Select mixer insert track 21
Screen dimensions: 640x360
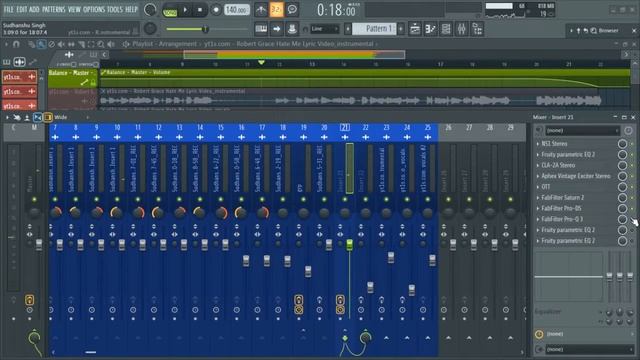pyautogui.click(x=344, y=128)
